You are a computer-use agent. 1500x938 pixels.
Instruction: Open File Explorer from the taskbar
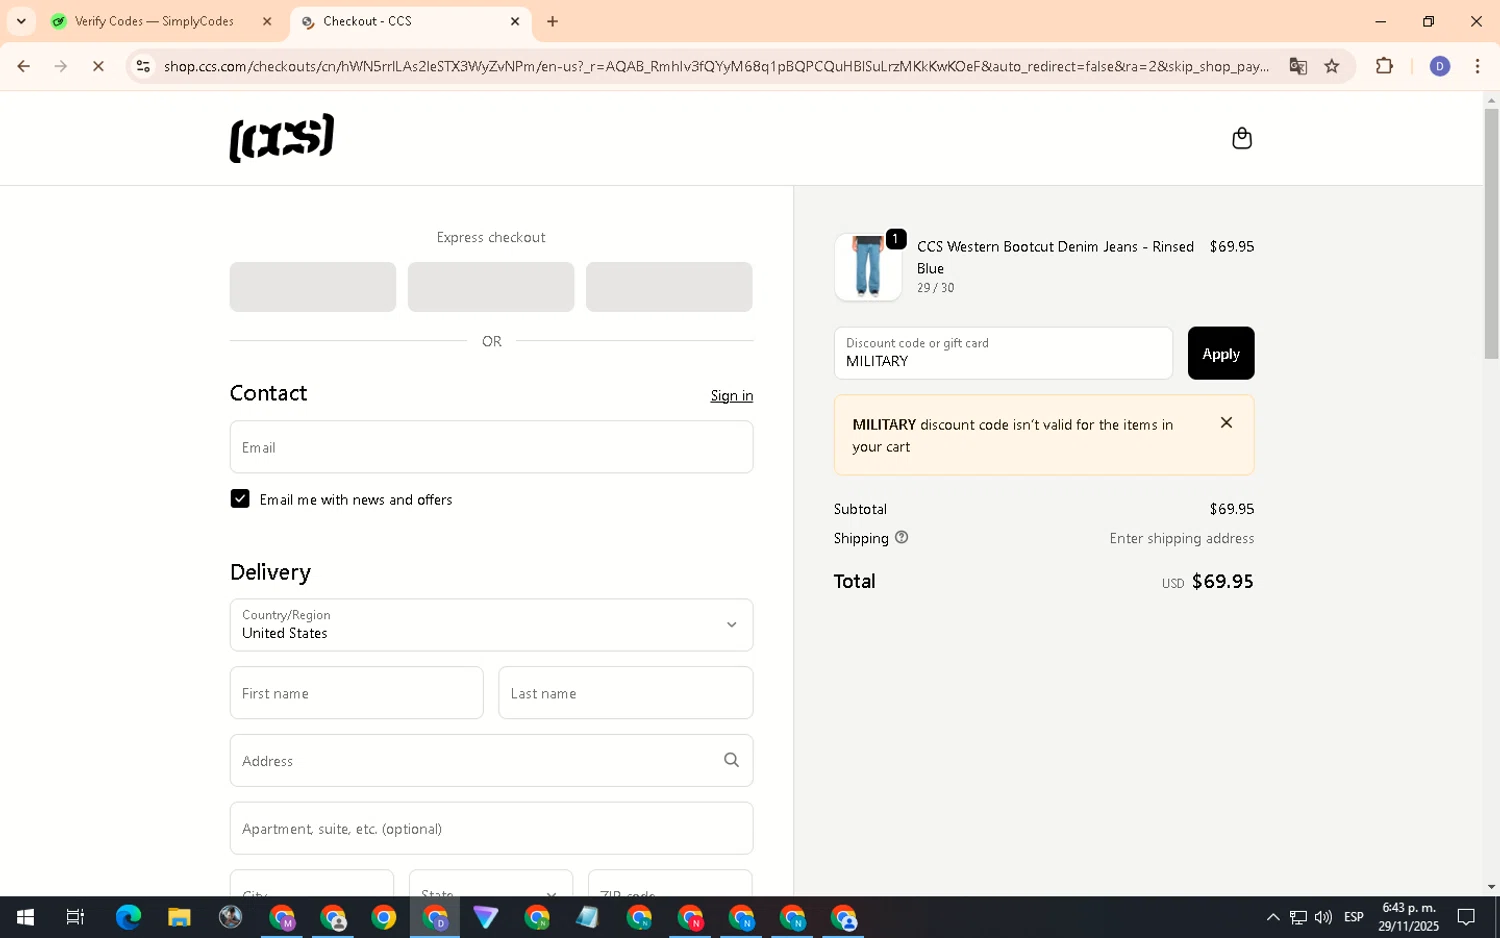(179, 917)
